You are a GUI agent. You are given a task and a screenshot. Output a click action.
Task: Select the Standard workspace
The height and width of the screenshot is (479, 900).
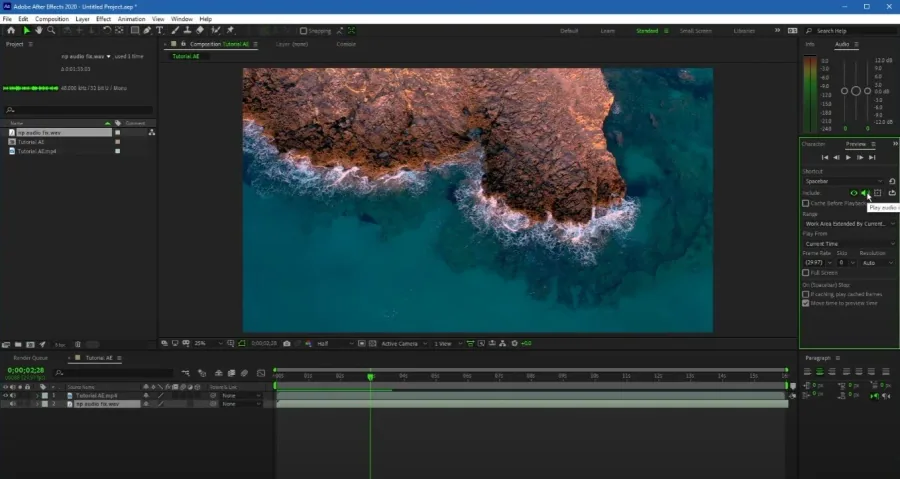click(x=647, y=31)
